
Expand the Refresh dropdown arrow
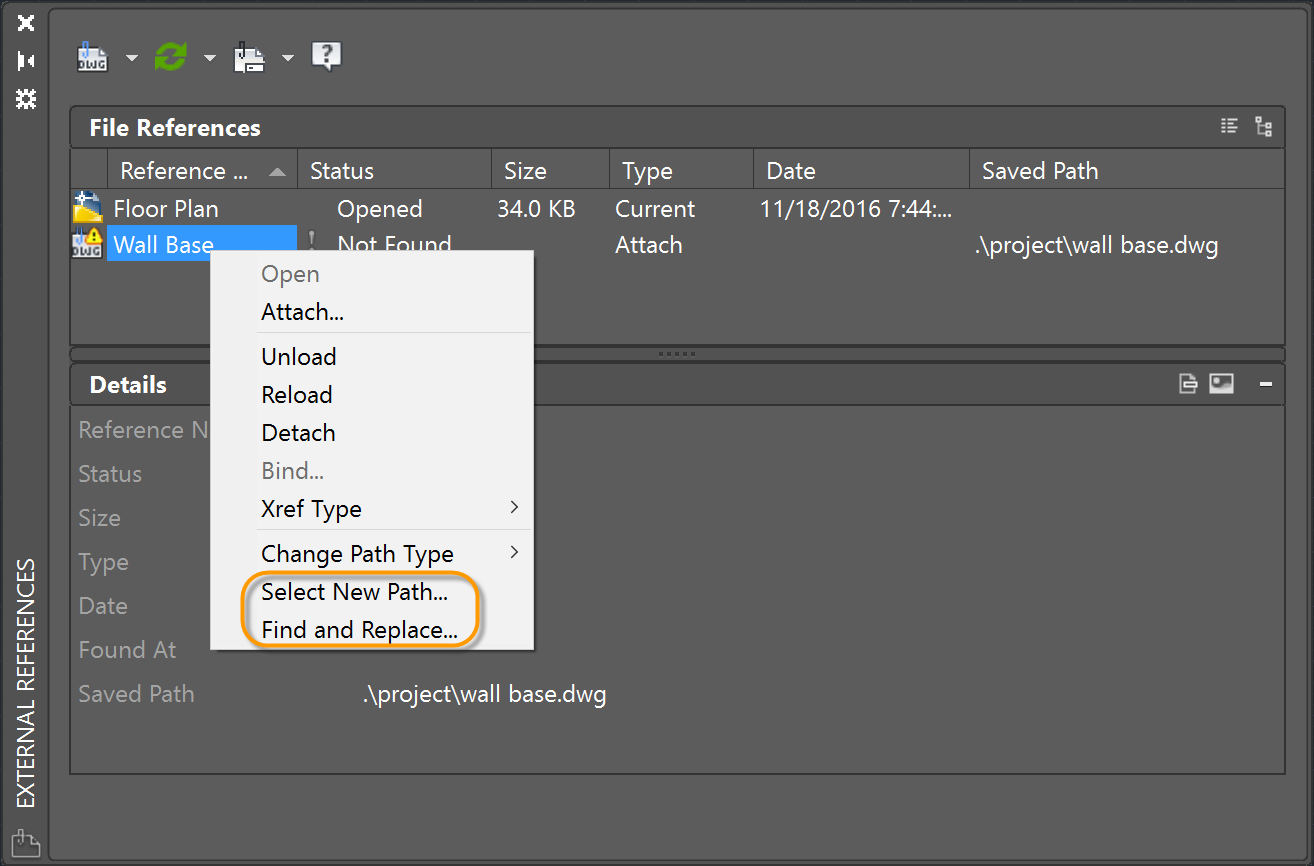[210, 58]
